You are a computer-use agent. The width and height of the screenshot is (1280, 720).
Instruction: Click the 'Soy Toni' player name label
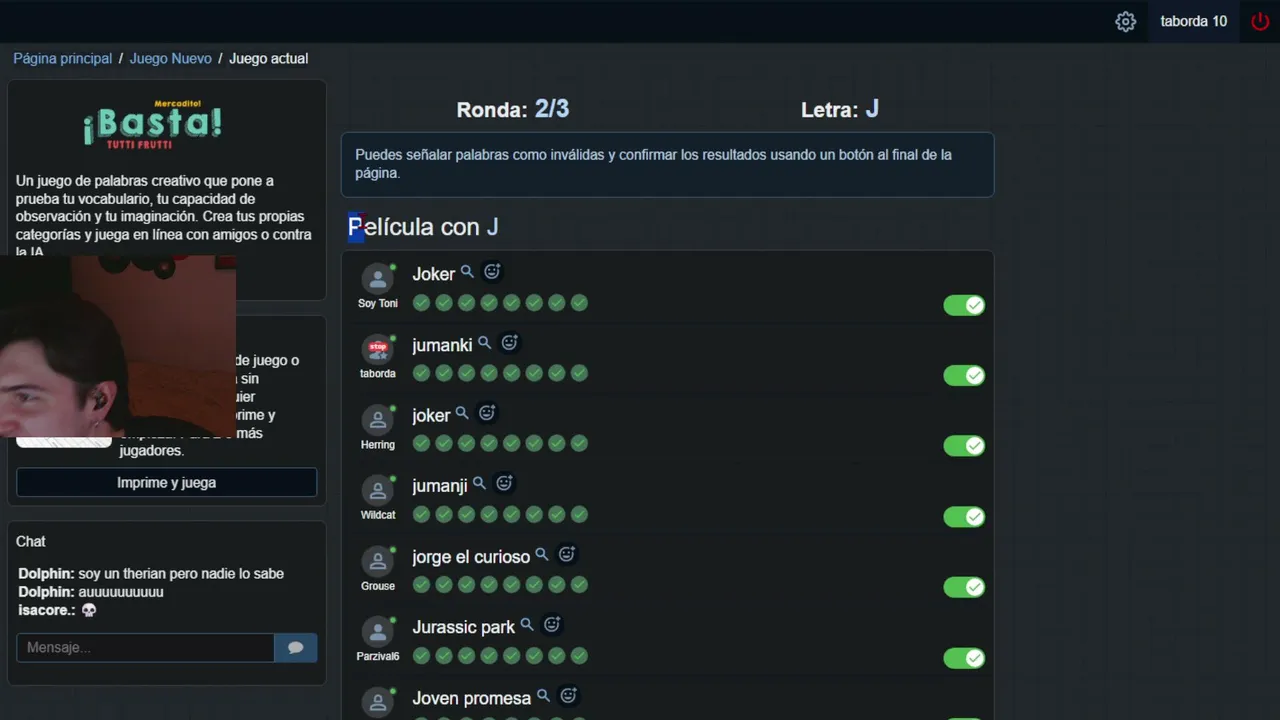[x=378, y=303]
